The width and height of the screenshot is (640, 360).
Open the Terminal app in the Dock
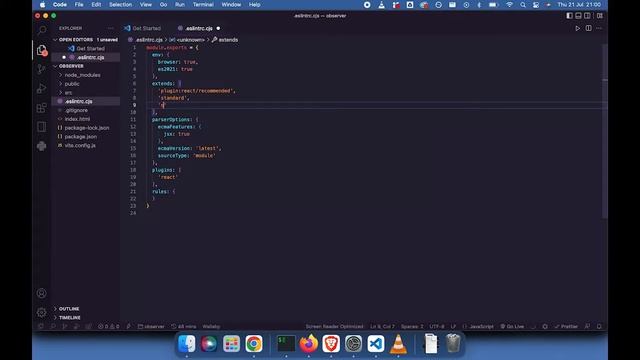[x=286, y=344]
